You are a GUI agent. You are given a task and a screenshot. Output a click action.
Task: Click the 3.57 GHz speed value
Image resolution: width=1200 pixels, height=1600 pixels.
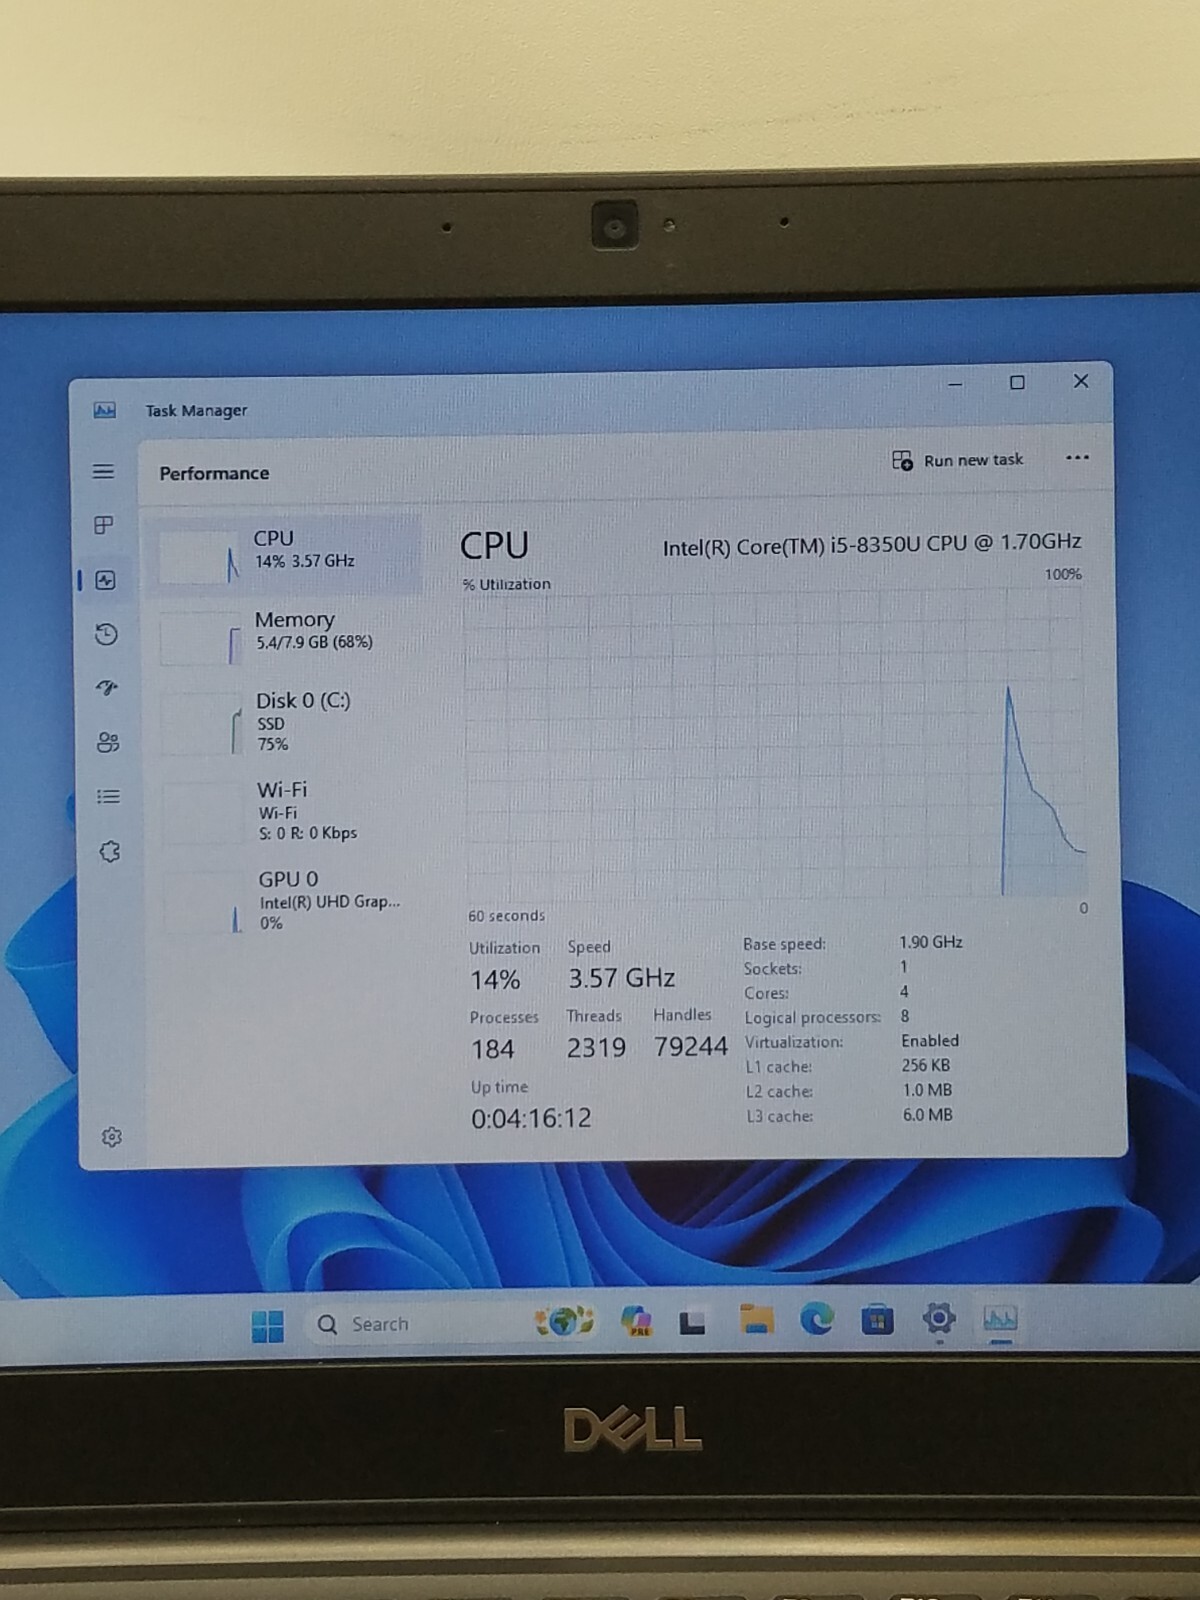(621, 978)
